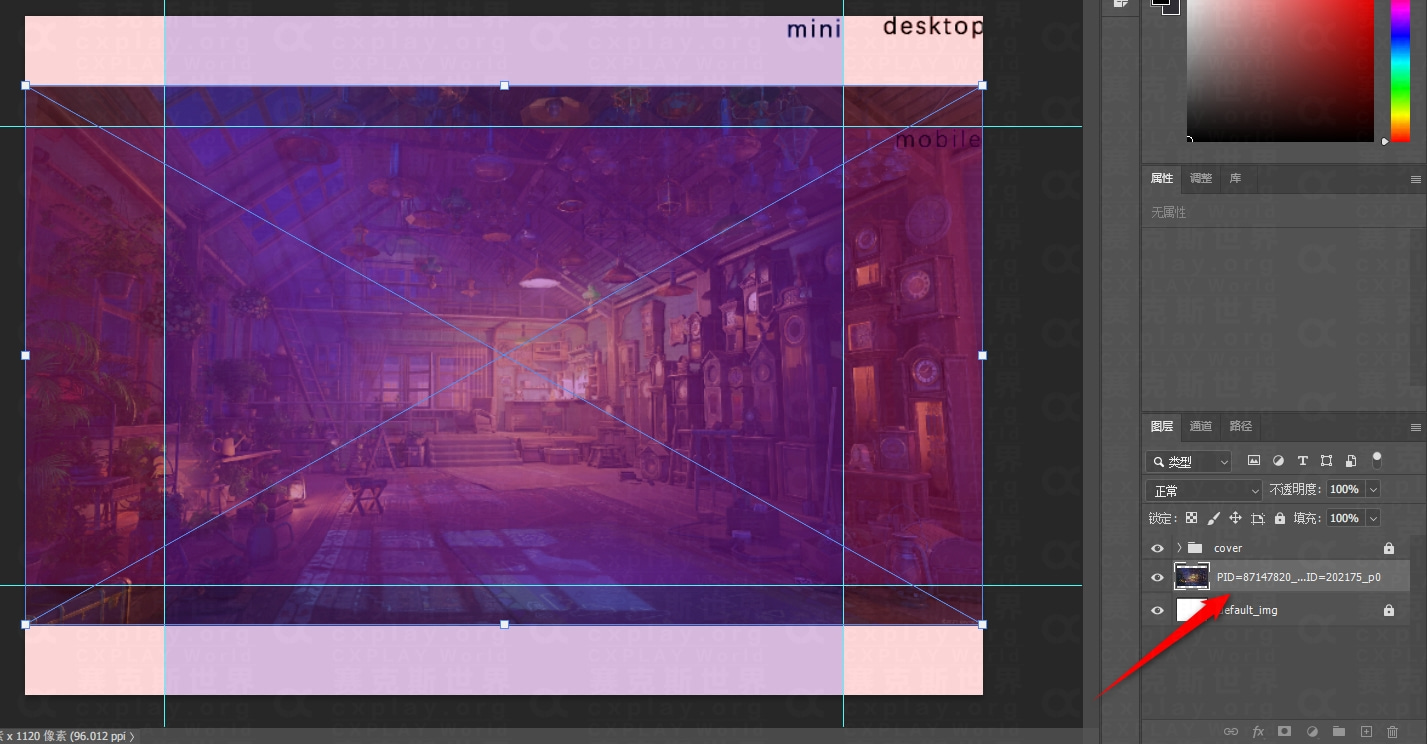This screenshot has width=1427, height=744.
Task: Click the 'mini' text on canvas
Action: (x=814, y=30)
